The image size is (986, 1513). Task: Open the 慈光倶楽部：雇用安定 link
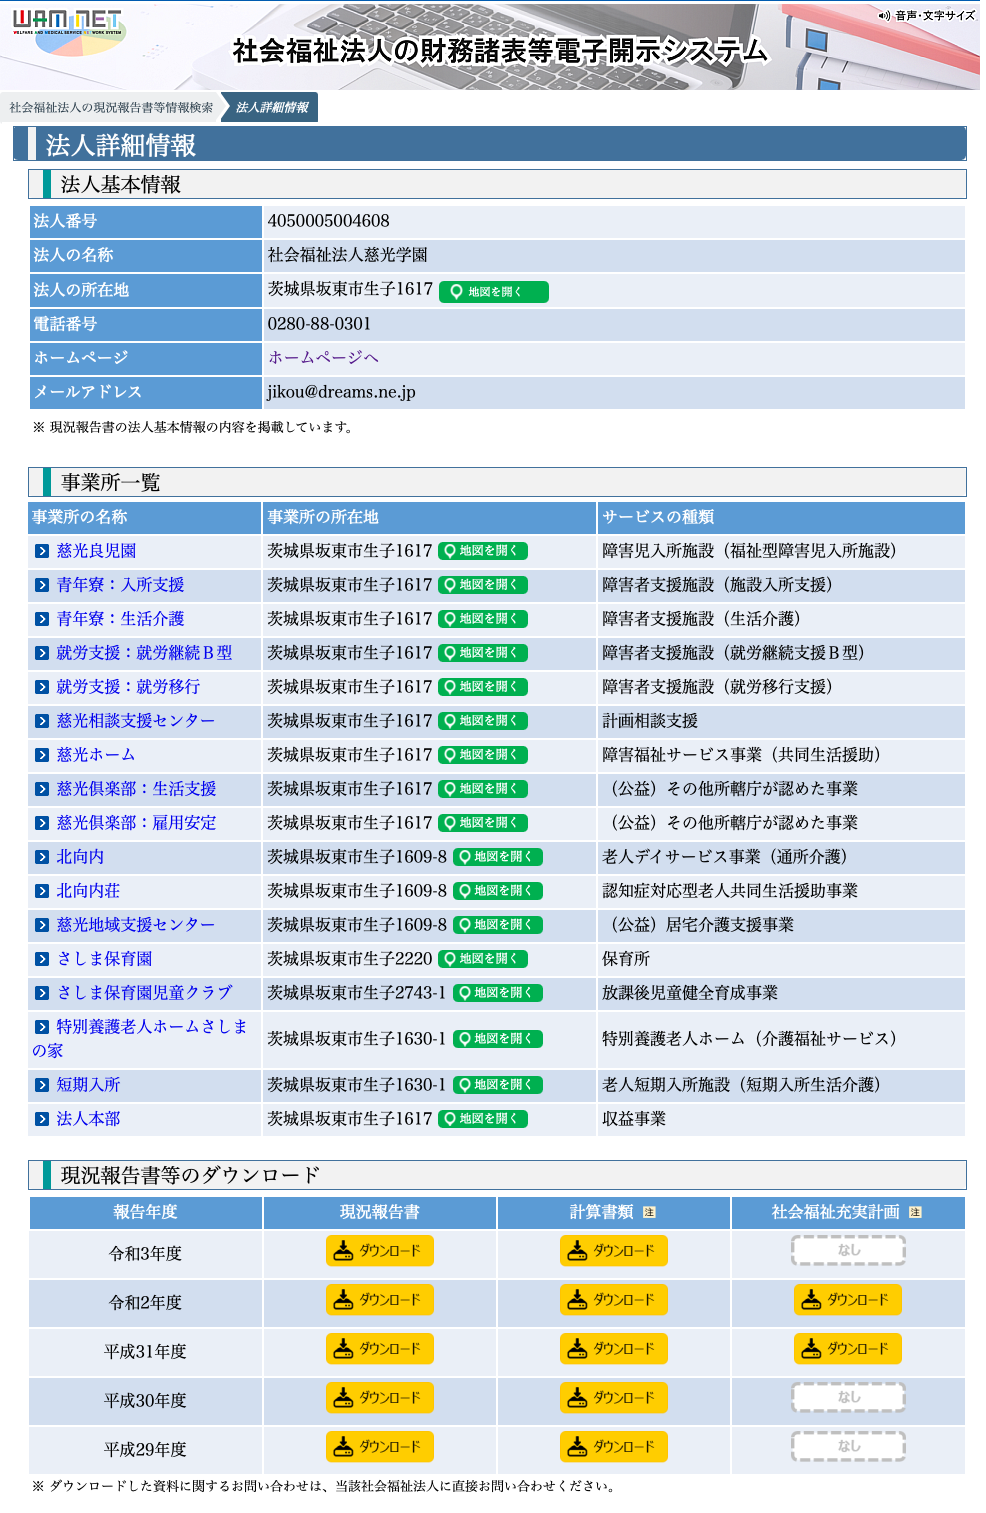click(x=136, y=823)
